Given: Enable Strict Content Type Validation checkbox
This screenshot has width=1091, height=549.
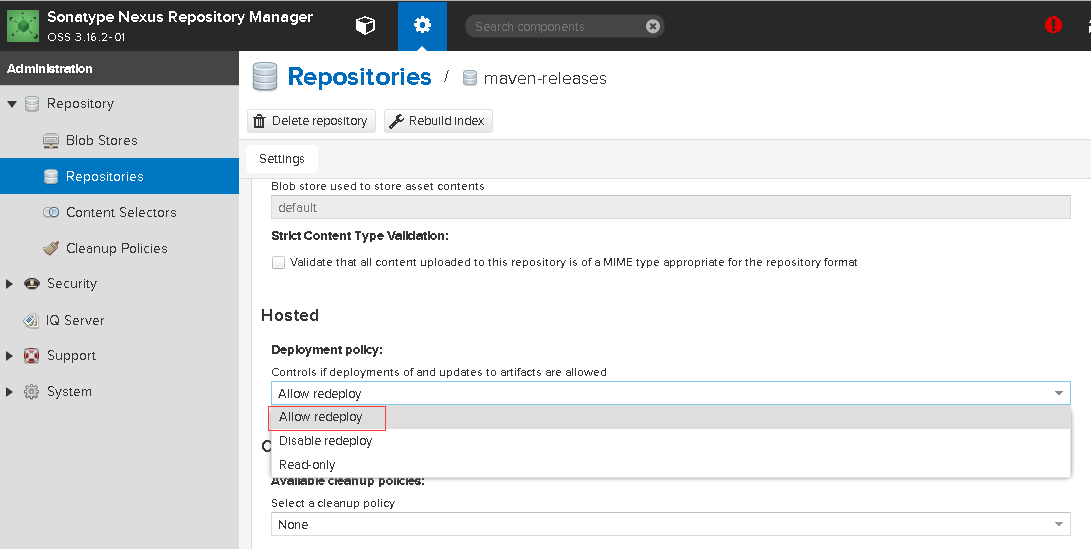Looking at the screenshot, I should coord(278,262).
